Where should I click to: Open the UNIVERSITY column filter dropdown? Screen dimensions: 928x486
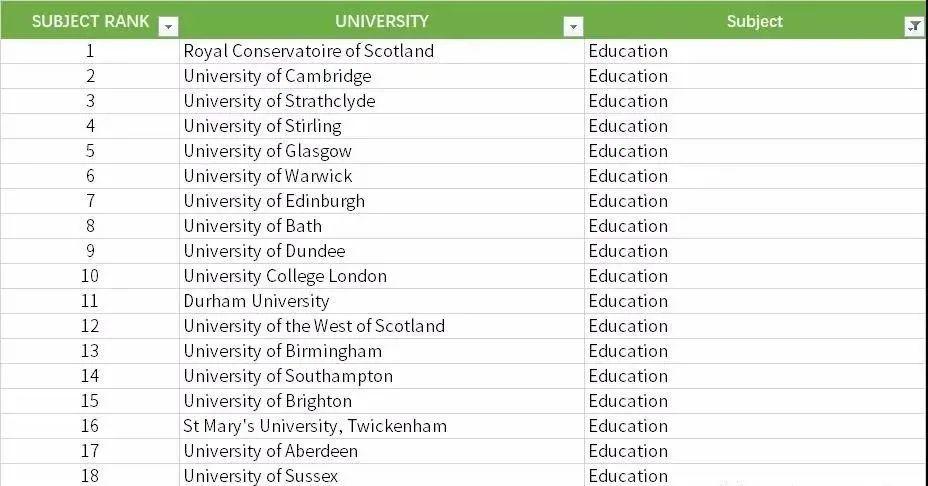pos(573,27)
